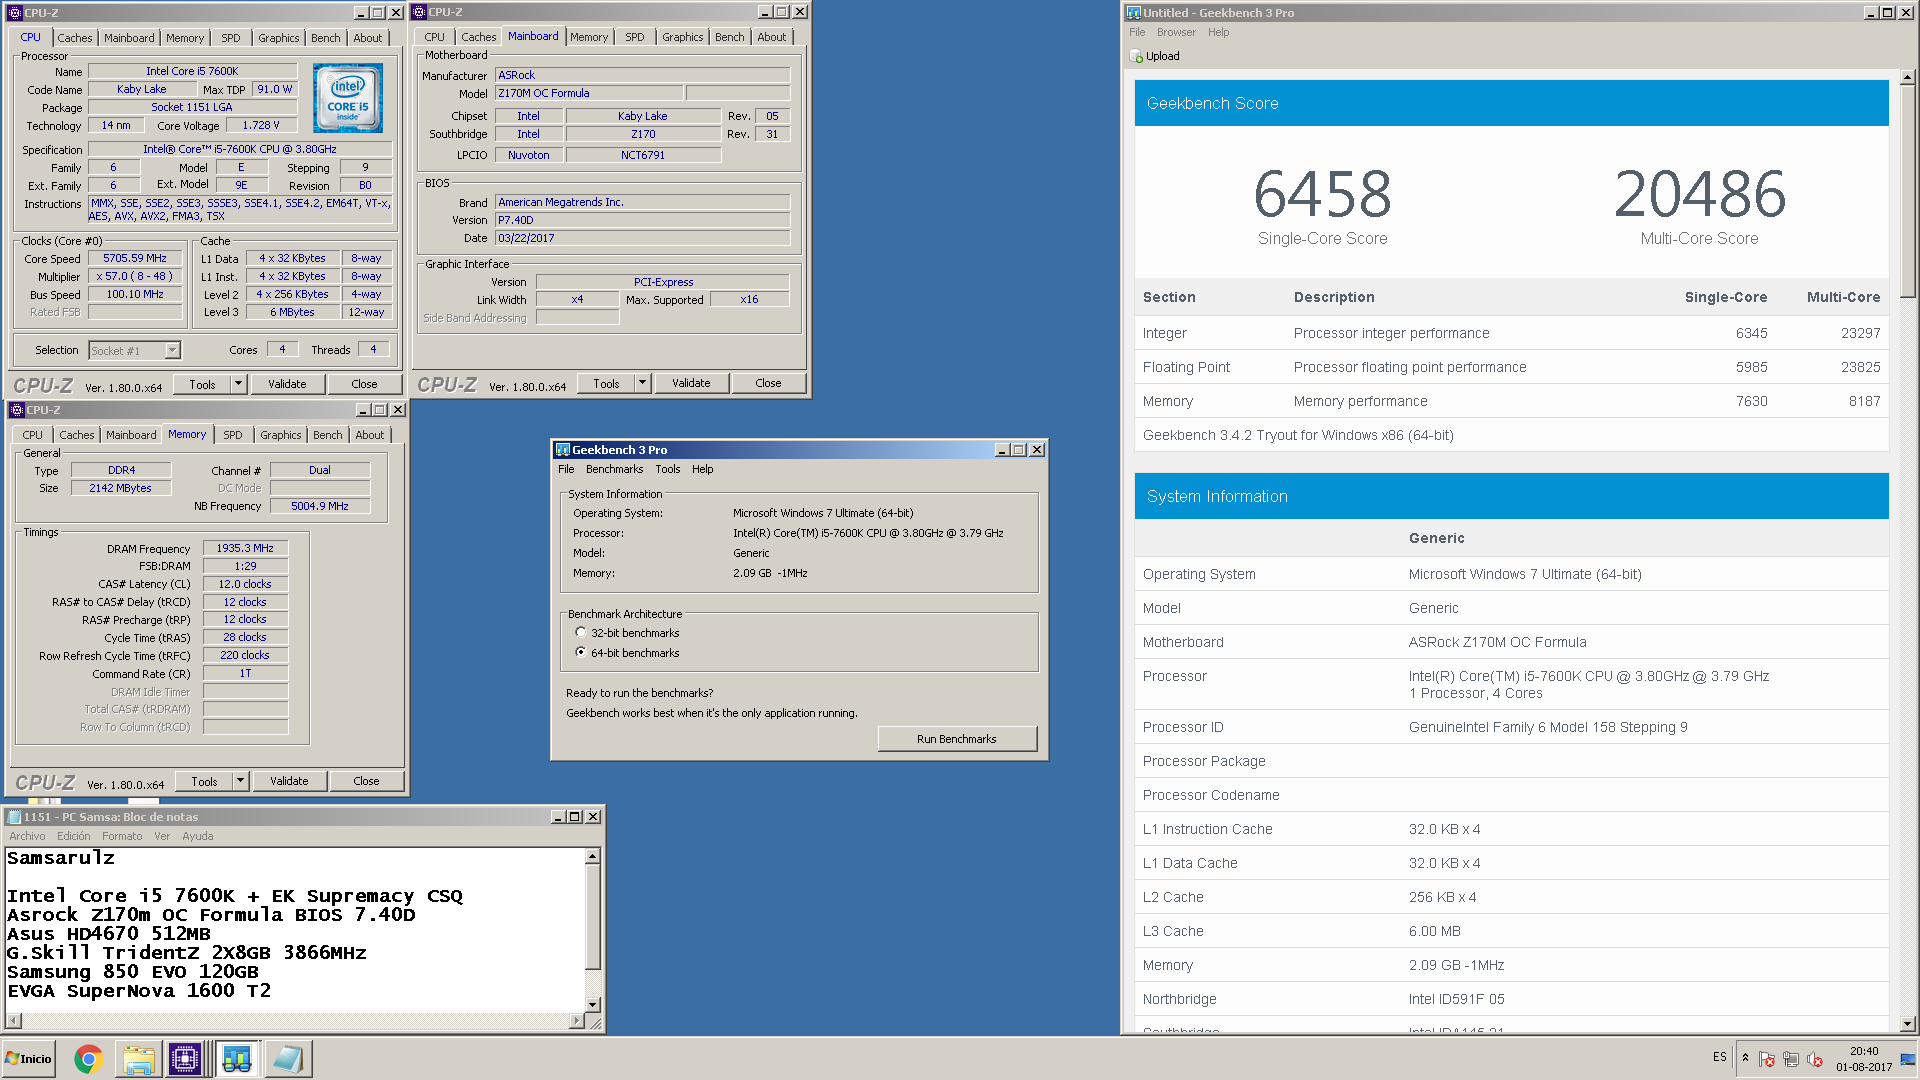Click the title icon of the CPU-Z Memory window

[x=17, y=410]
